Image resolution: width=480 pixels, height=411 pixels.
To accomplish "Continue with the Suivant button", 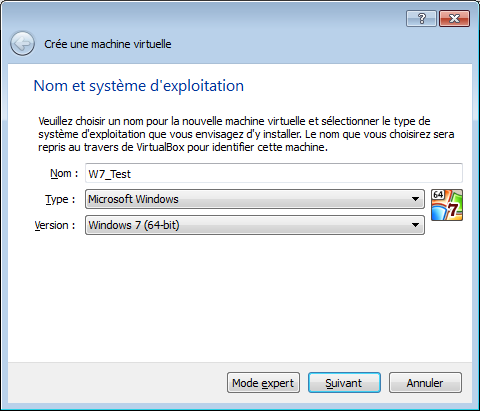I will 344,383.
